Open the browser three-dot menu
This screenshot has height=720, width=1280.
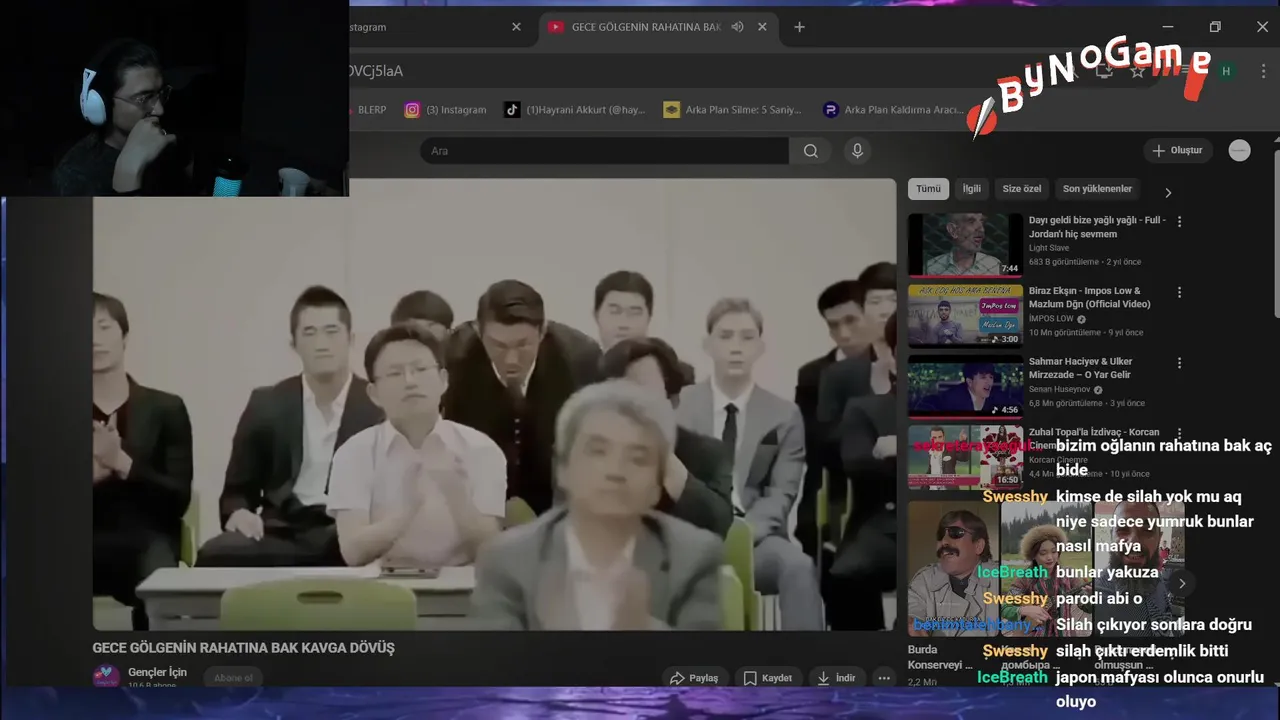1263,71
